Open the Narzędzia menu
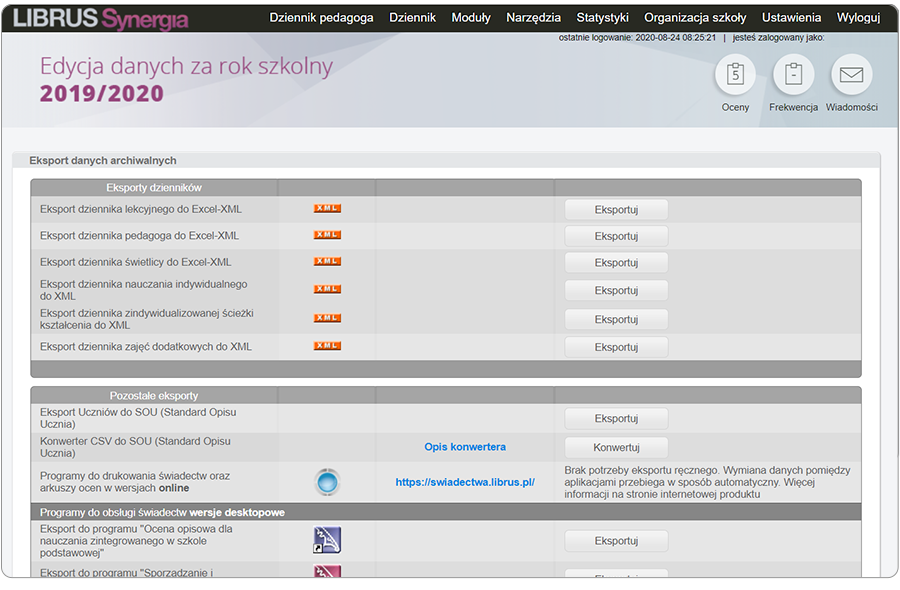Image resolution: width=900 pixels, height=590 pixels. point(533,17)
